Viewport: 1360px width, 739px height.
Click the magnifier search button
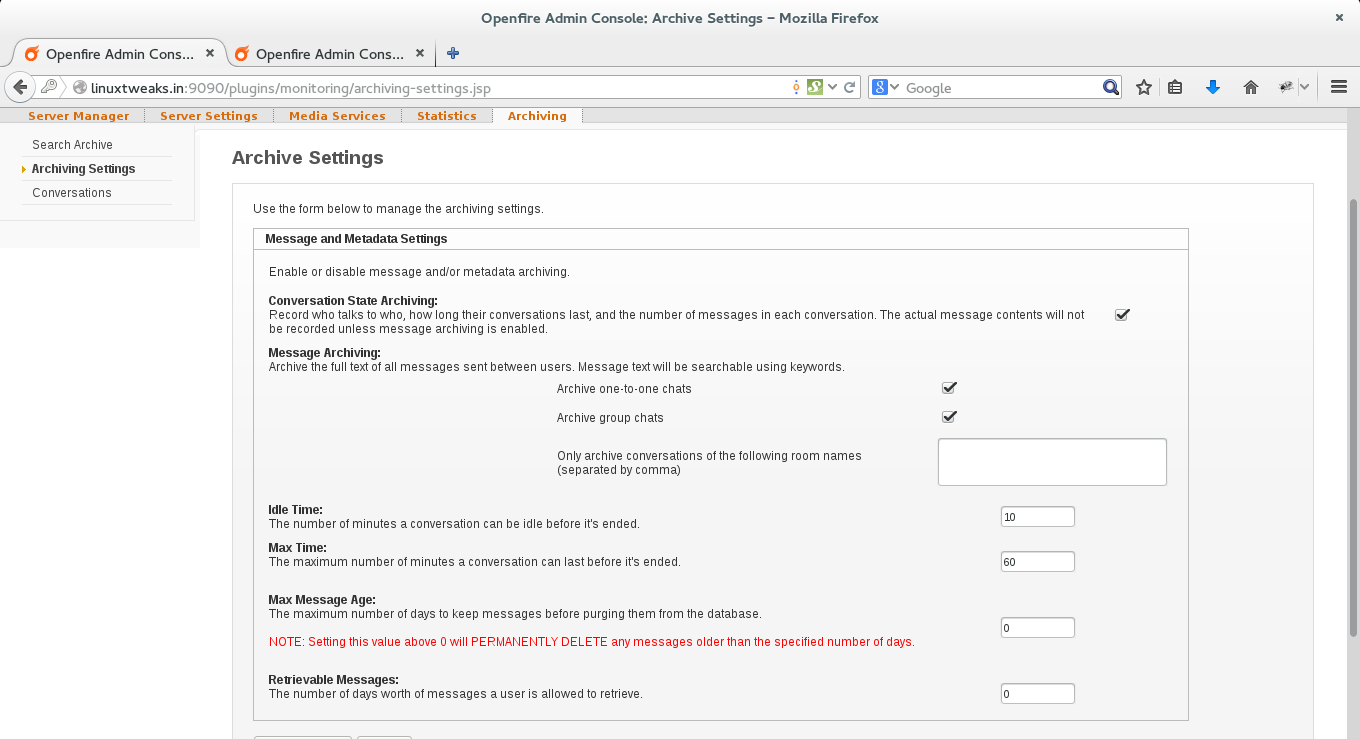point(1111,87)
